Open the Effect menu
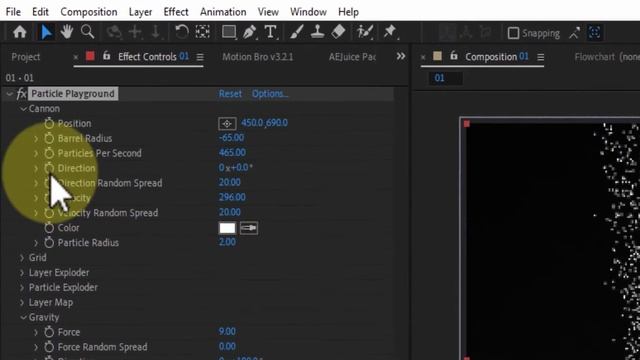This screenshot has width=640, height=360. pyautogui.click(x=176, y=12)
